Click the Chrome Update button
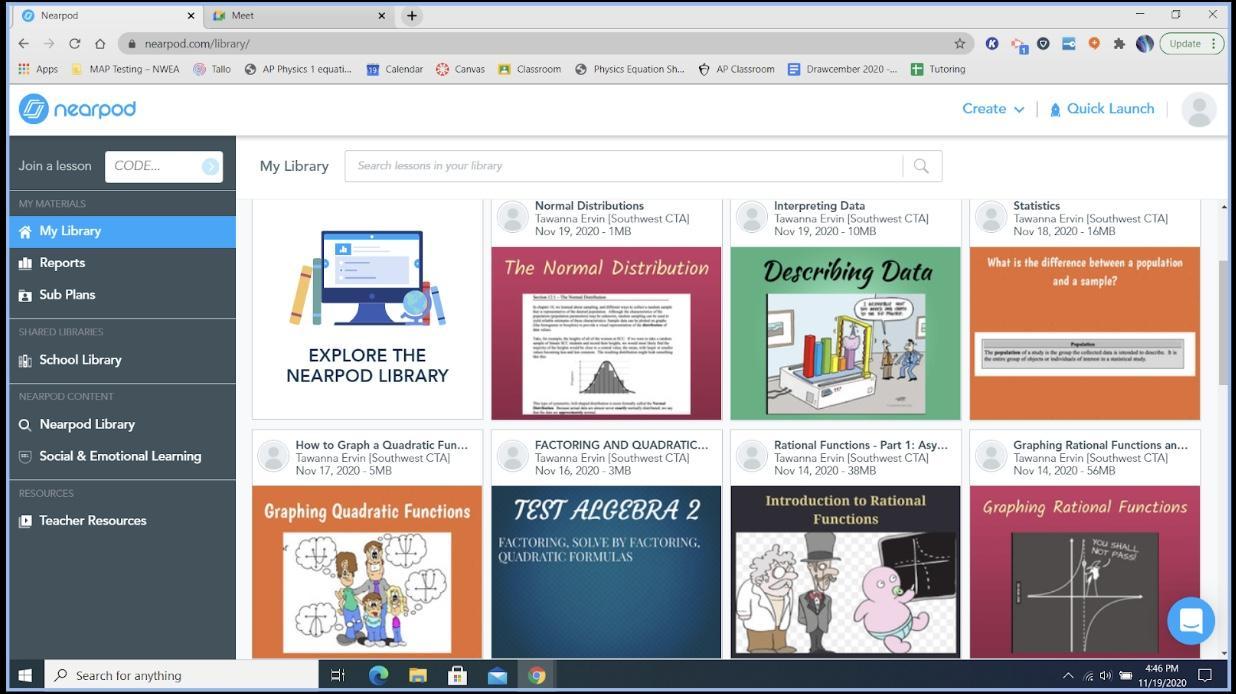This screenshot has width=1236, height=694. coord(1192,43)
